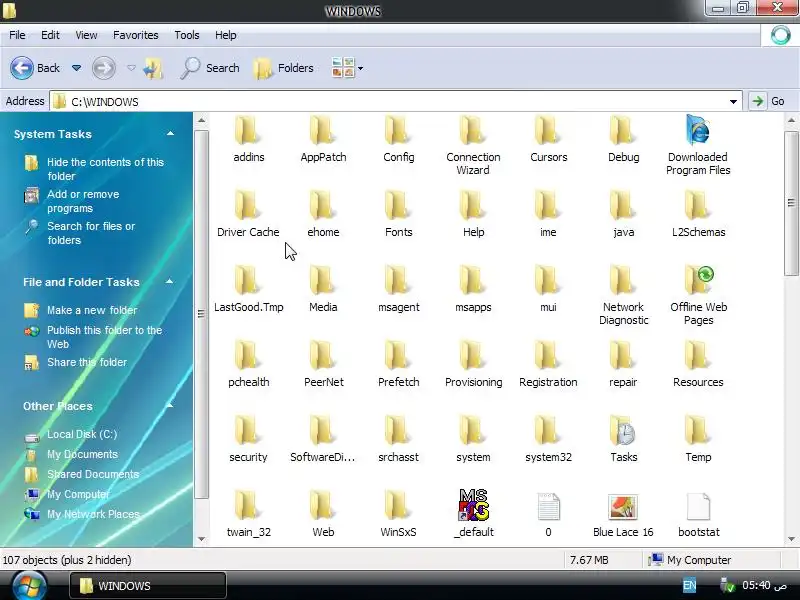
Task: Select the AppPatch folder icon
Action: tap(323, 131)
